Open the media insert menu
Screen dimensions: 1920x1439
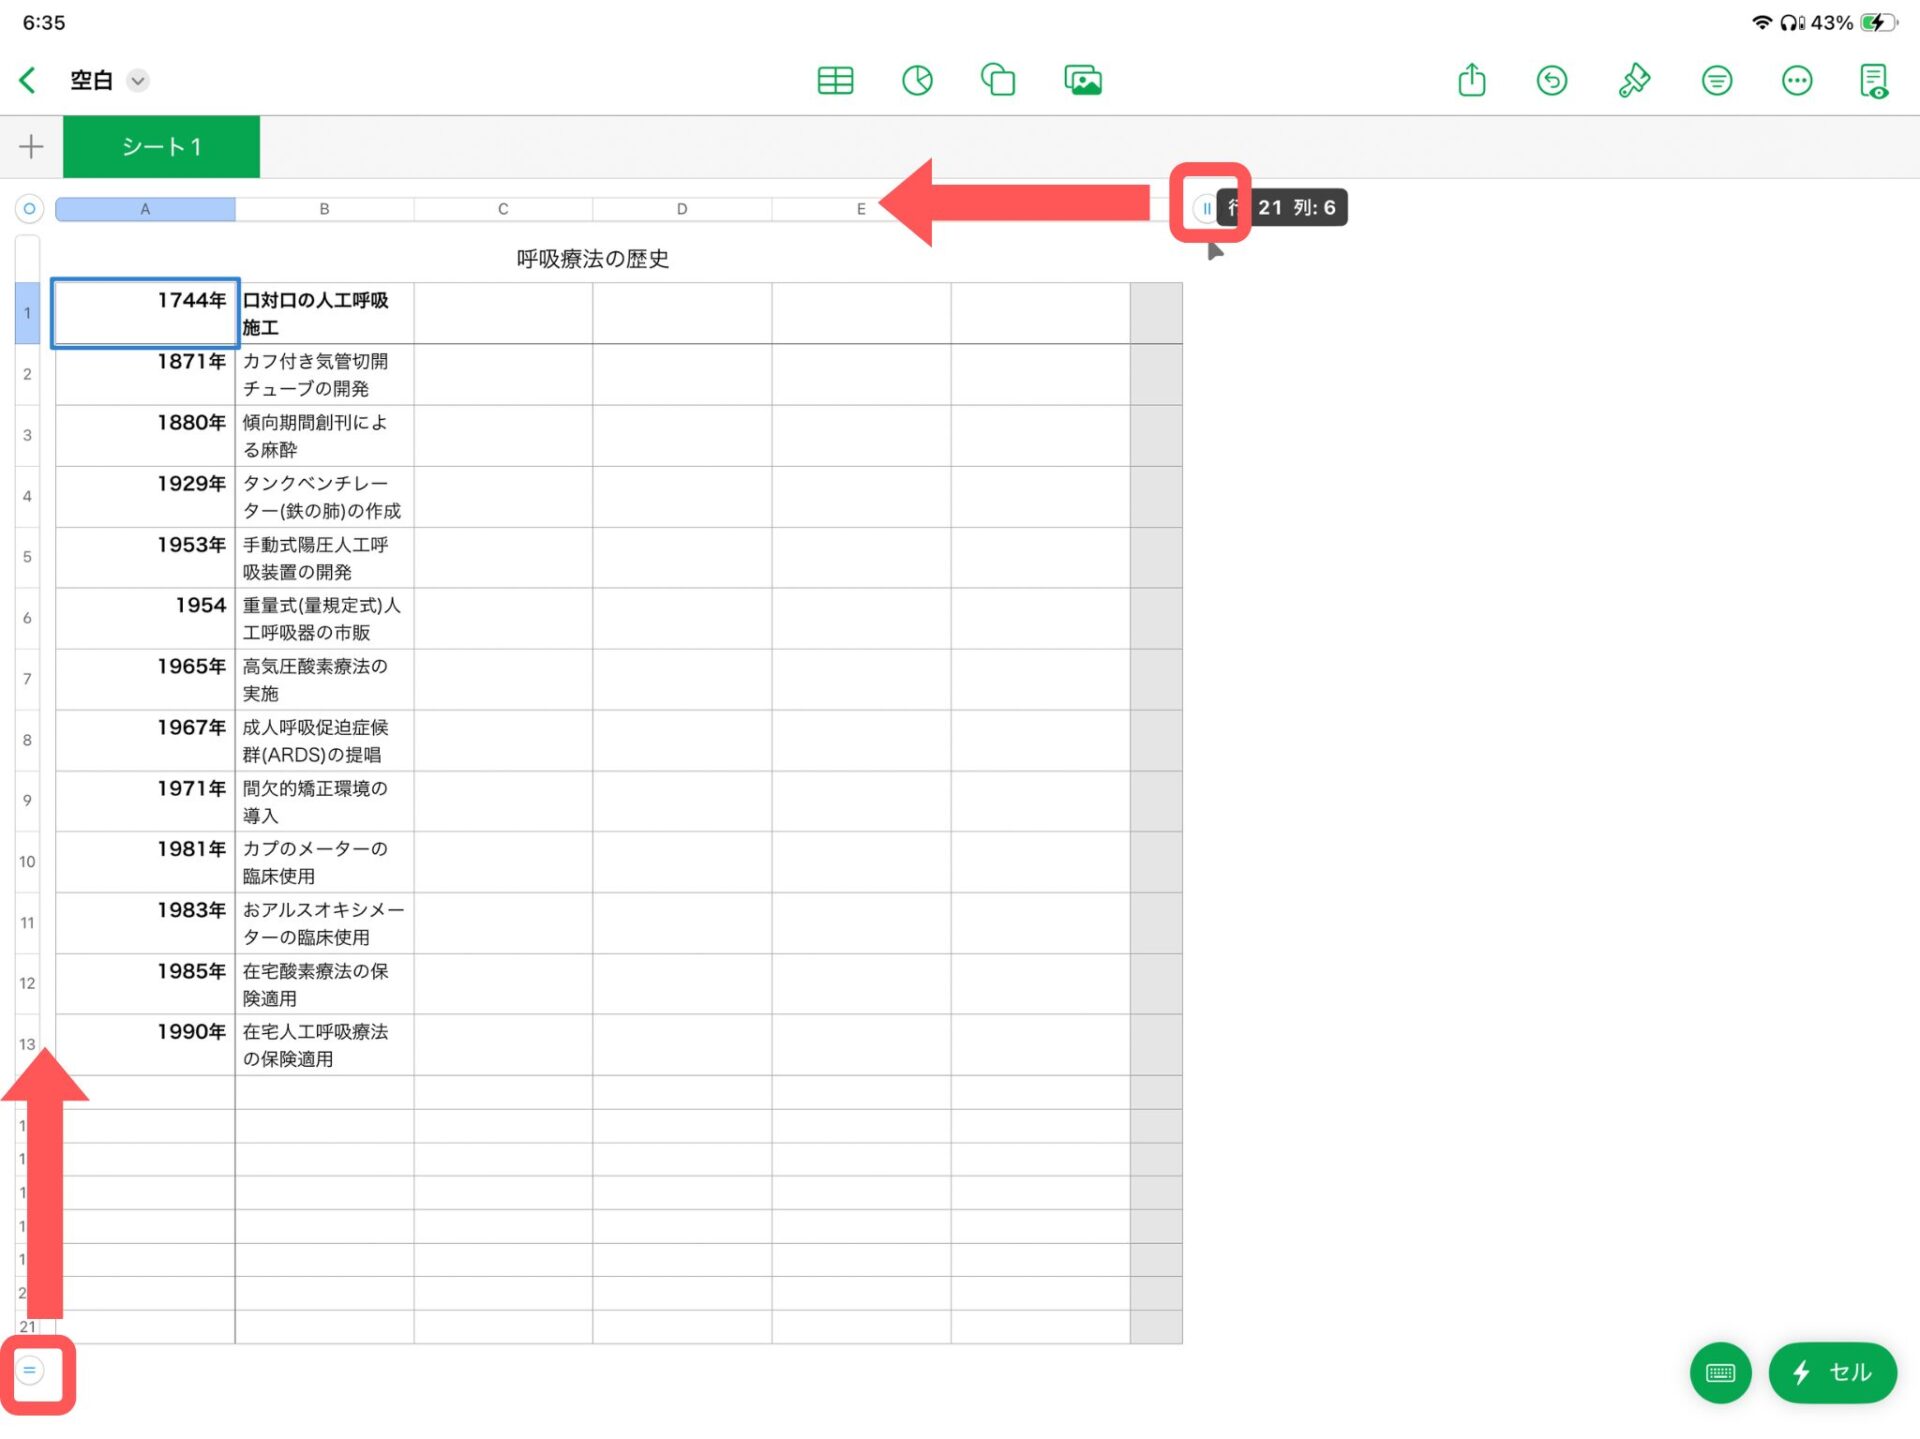(1082, 80)
